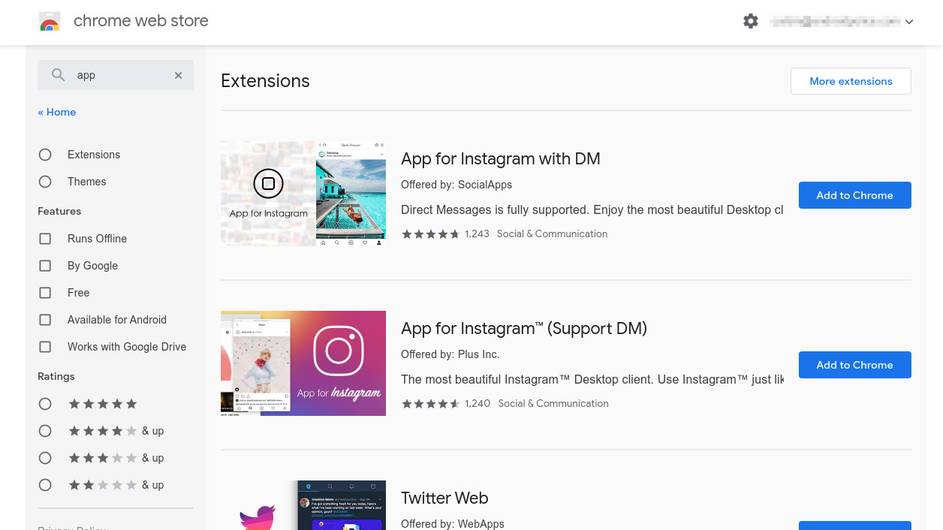
Task: Choose four stars & up rating
Action: (x=45, y=431)
